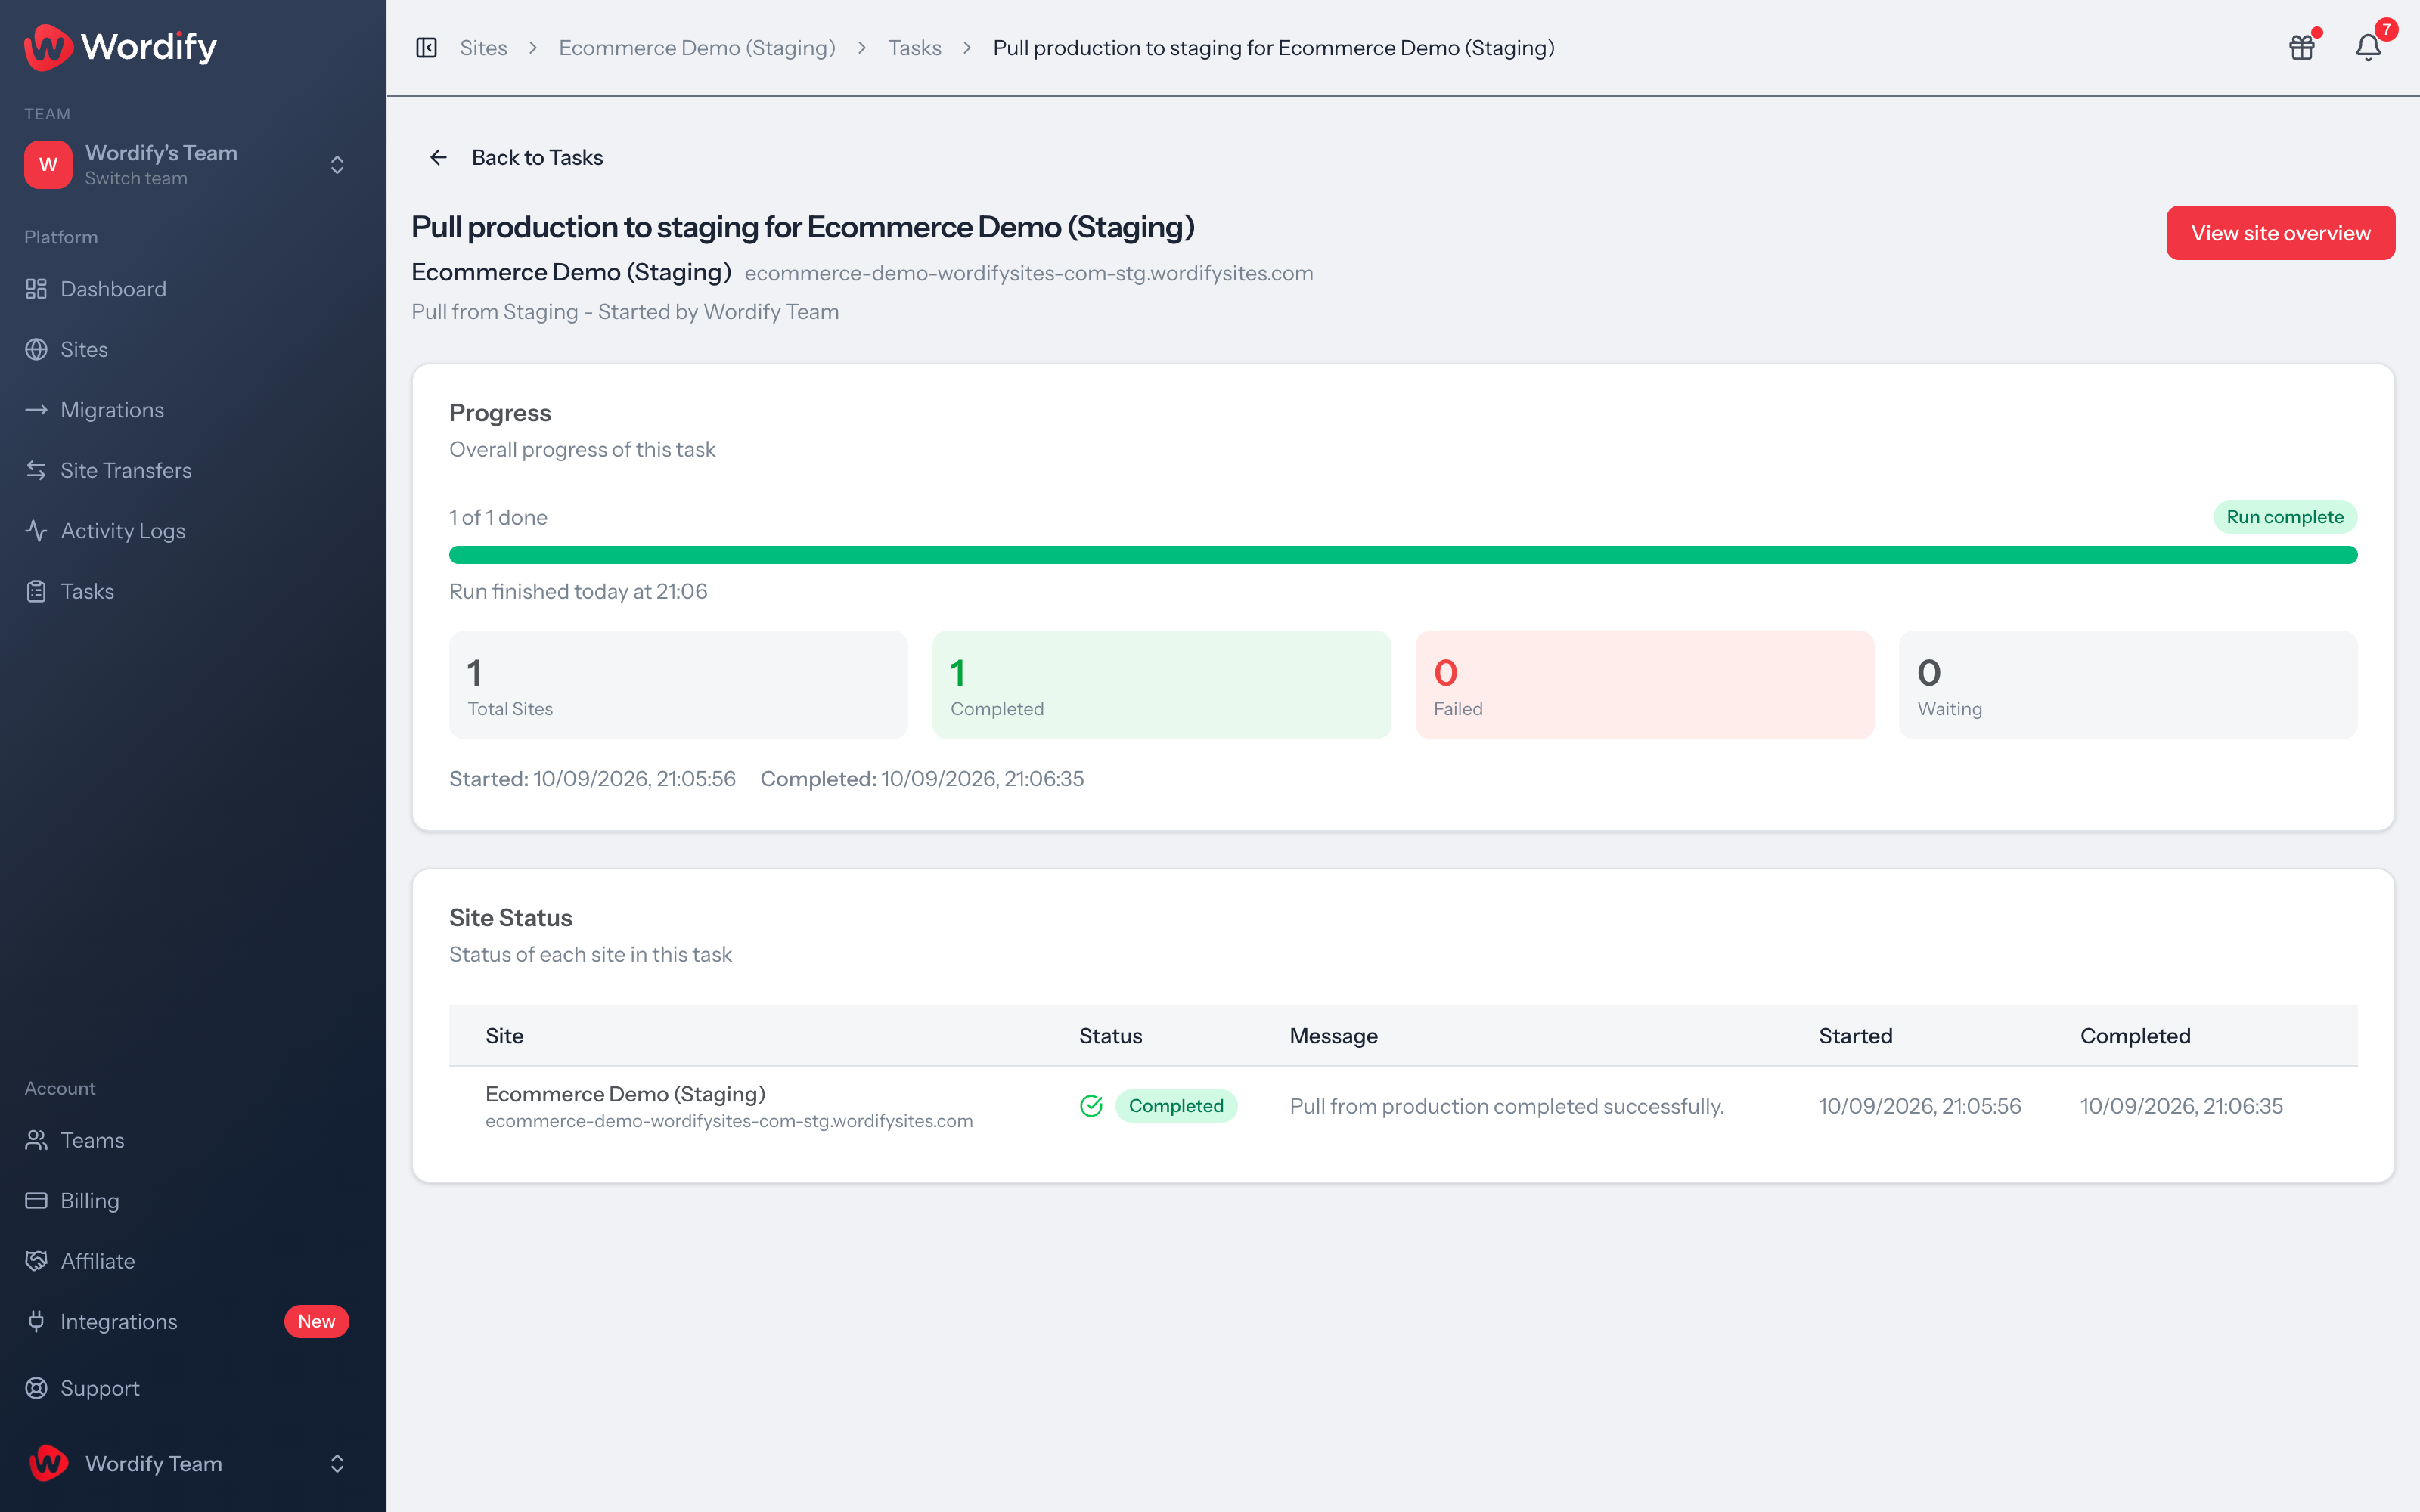Open Integrations page
The width and height of the screenshot is (2420, 1512).
point(119,1321)
